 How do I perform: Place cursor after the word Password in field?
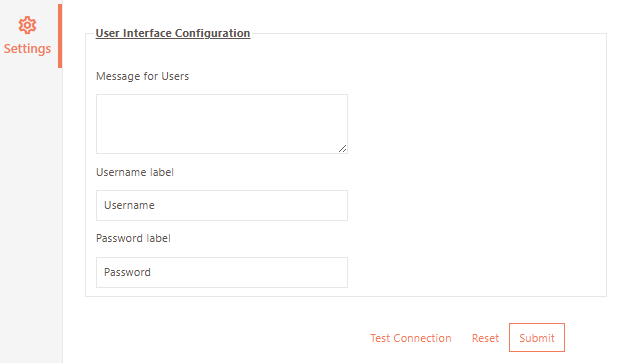coord(152,272)
